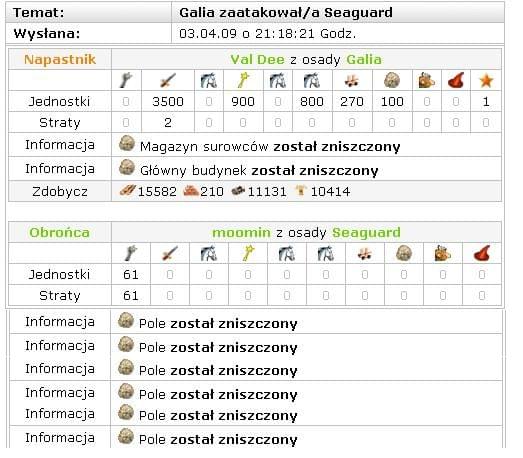Open defender player moomin profile
Viewport: 523px width, 458px height.
[241, 233]
